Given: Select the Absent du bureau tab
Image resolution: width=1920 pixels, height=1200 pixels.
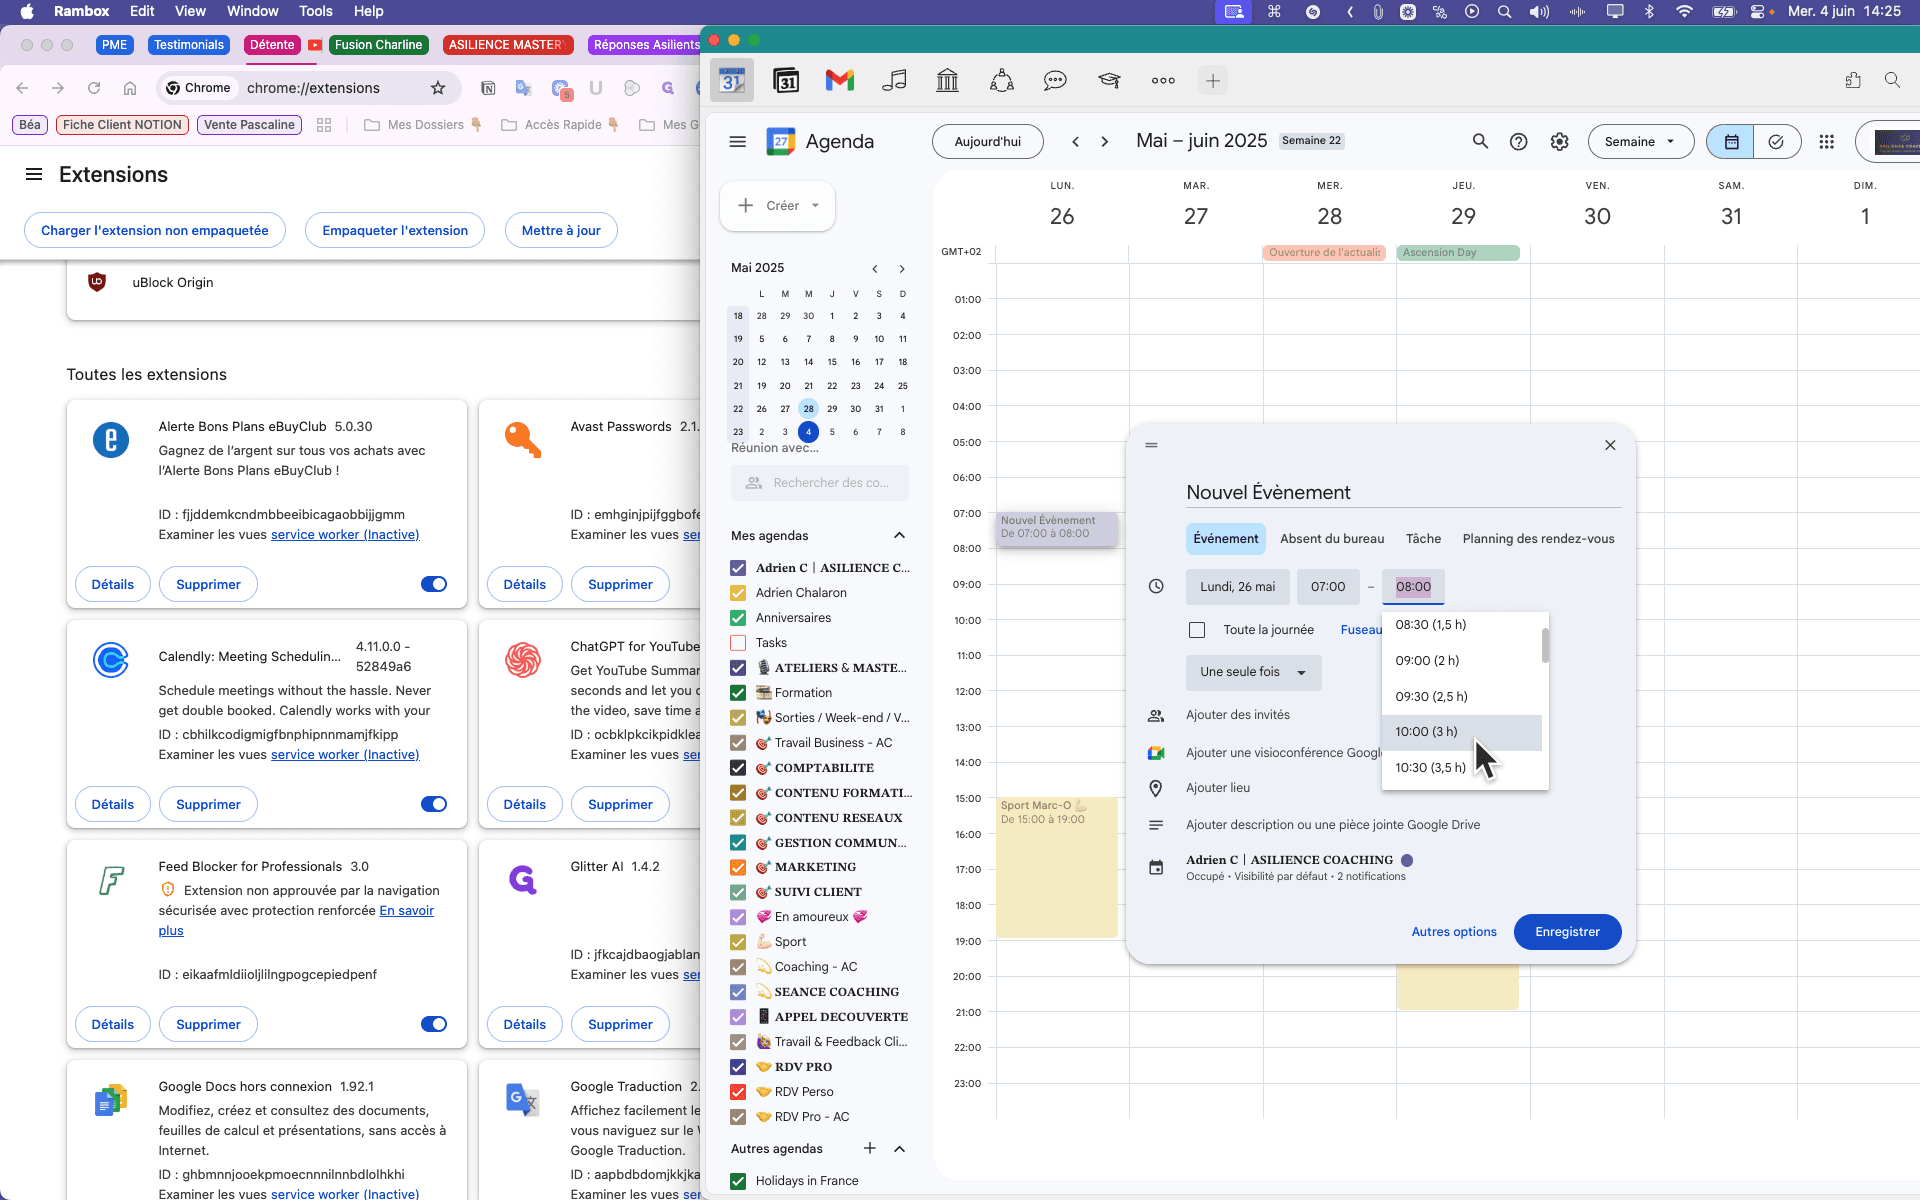Looking at the screenshot, I should [x=1332, y=539].
